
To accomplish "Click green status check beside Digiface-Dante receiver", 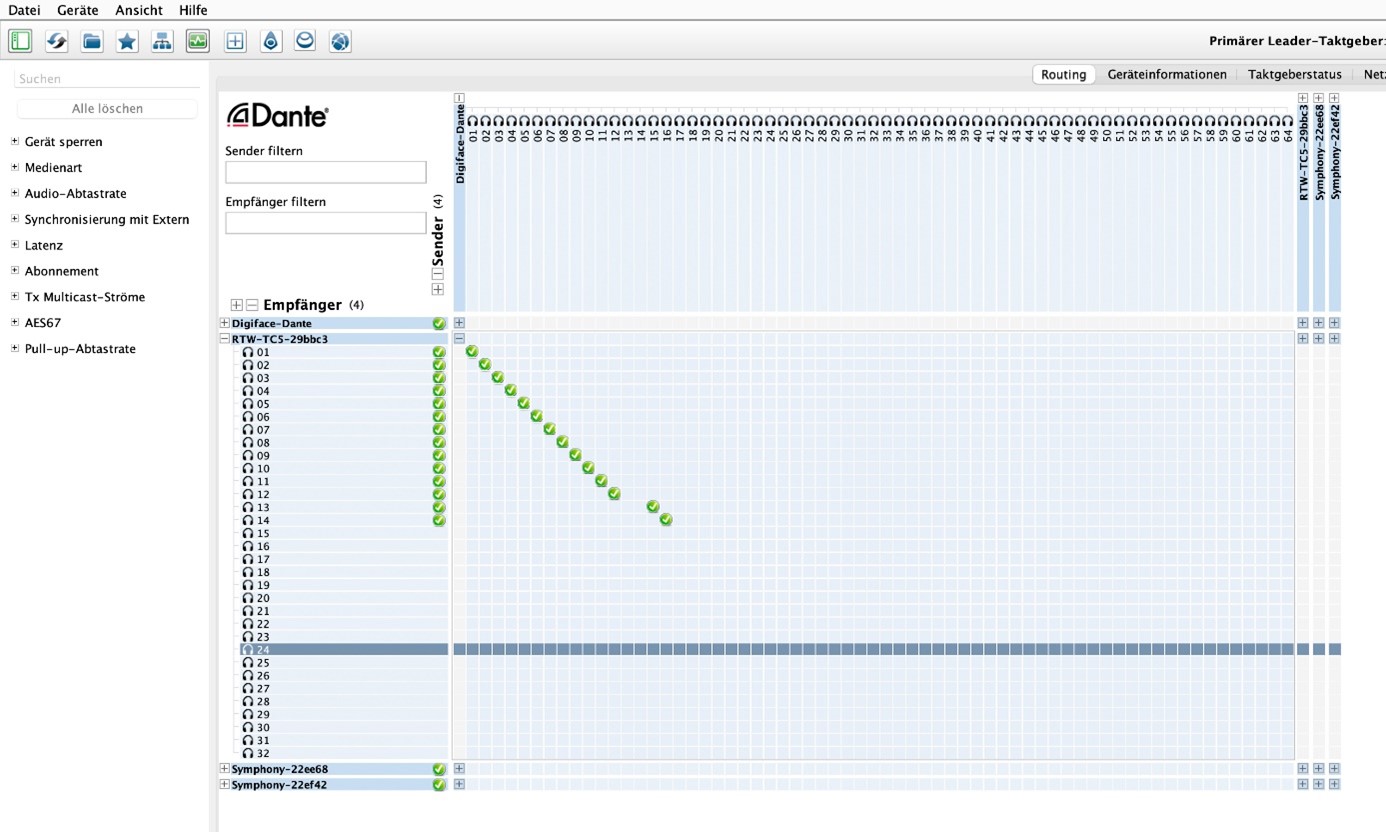I will click(x=439, y=324).
